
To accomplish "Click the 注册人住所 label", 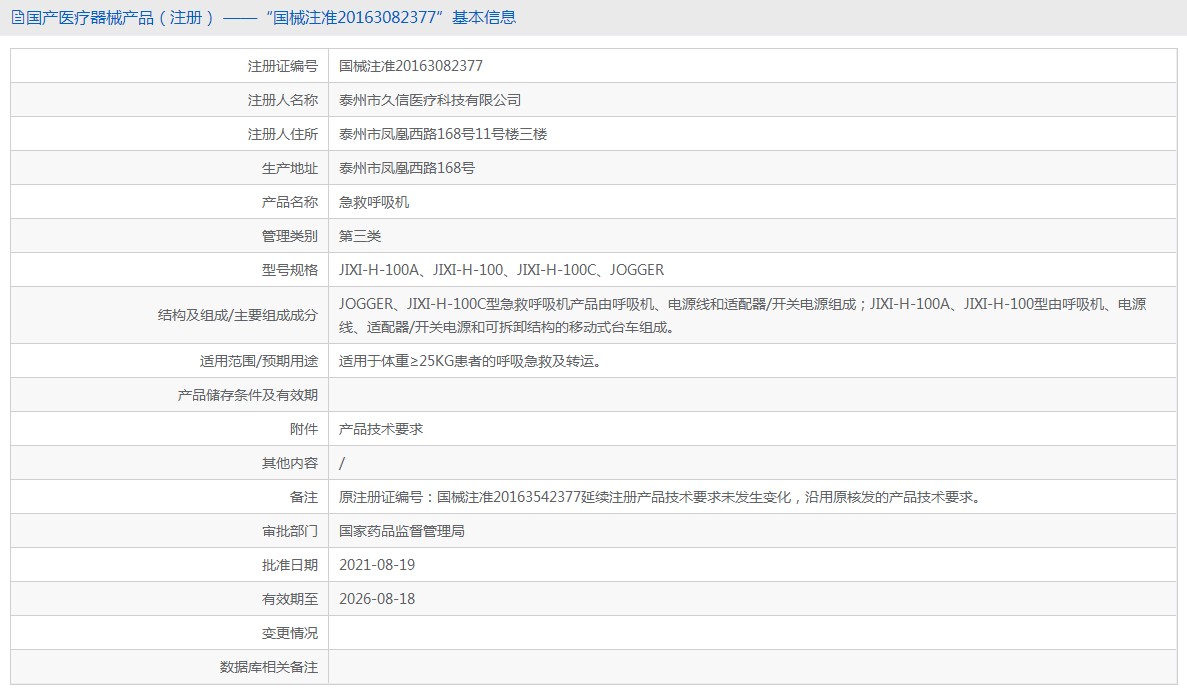I will pyautogui.click(x=282, y=134).
